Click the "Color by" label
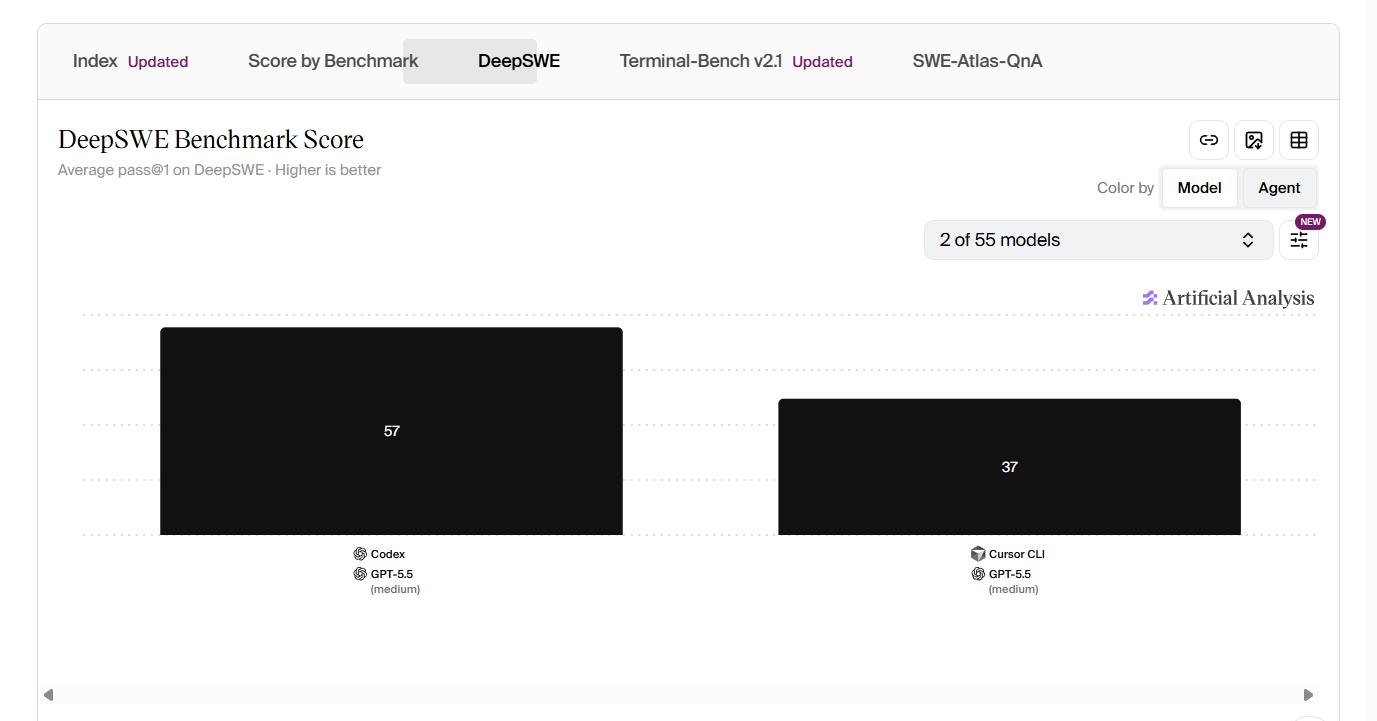The width and height of the screenshot is (1377, 721). [1125, 188]
